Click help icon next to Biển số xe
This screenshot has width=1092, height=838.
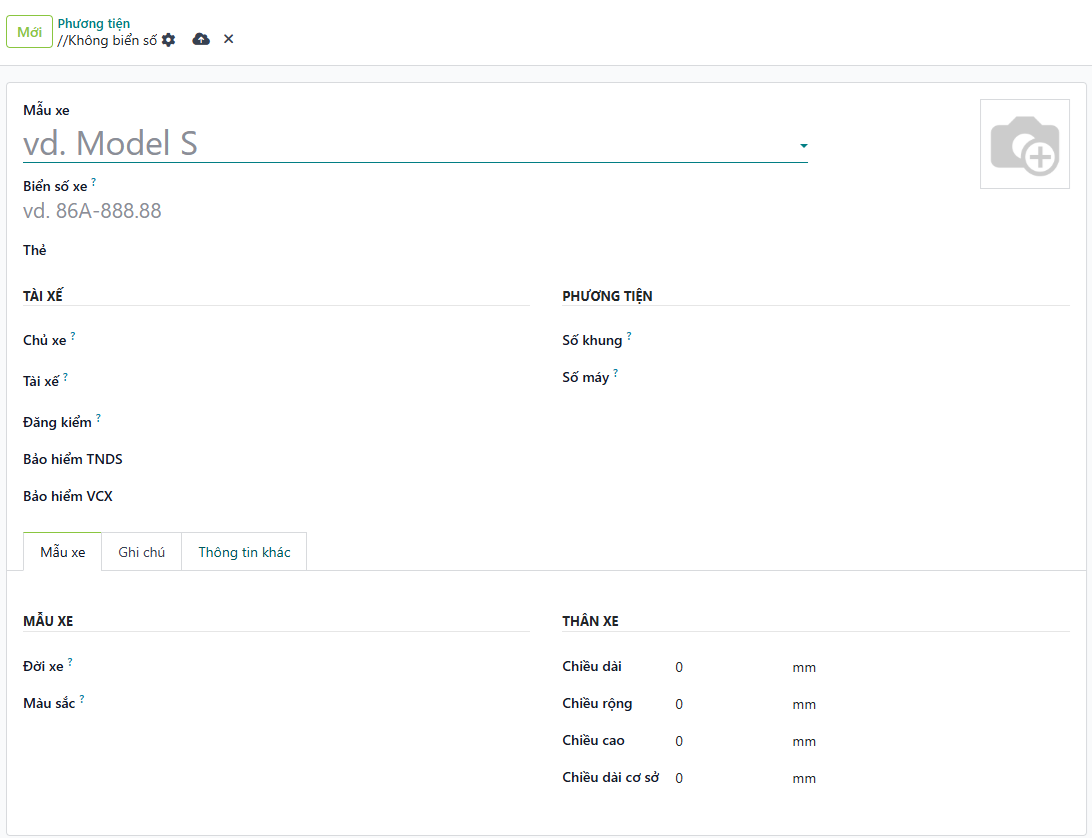coord(94,182)
